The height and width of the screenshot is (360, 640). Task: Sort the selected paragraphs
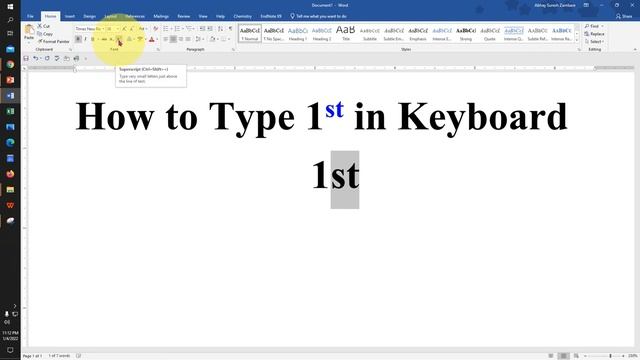click(x=220, y=29)
